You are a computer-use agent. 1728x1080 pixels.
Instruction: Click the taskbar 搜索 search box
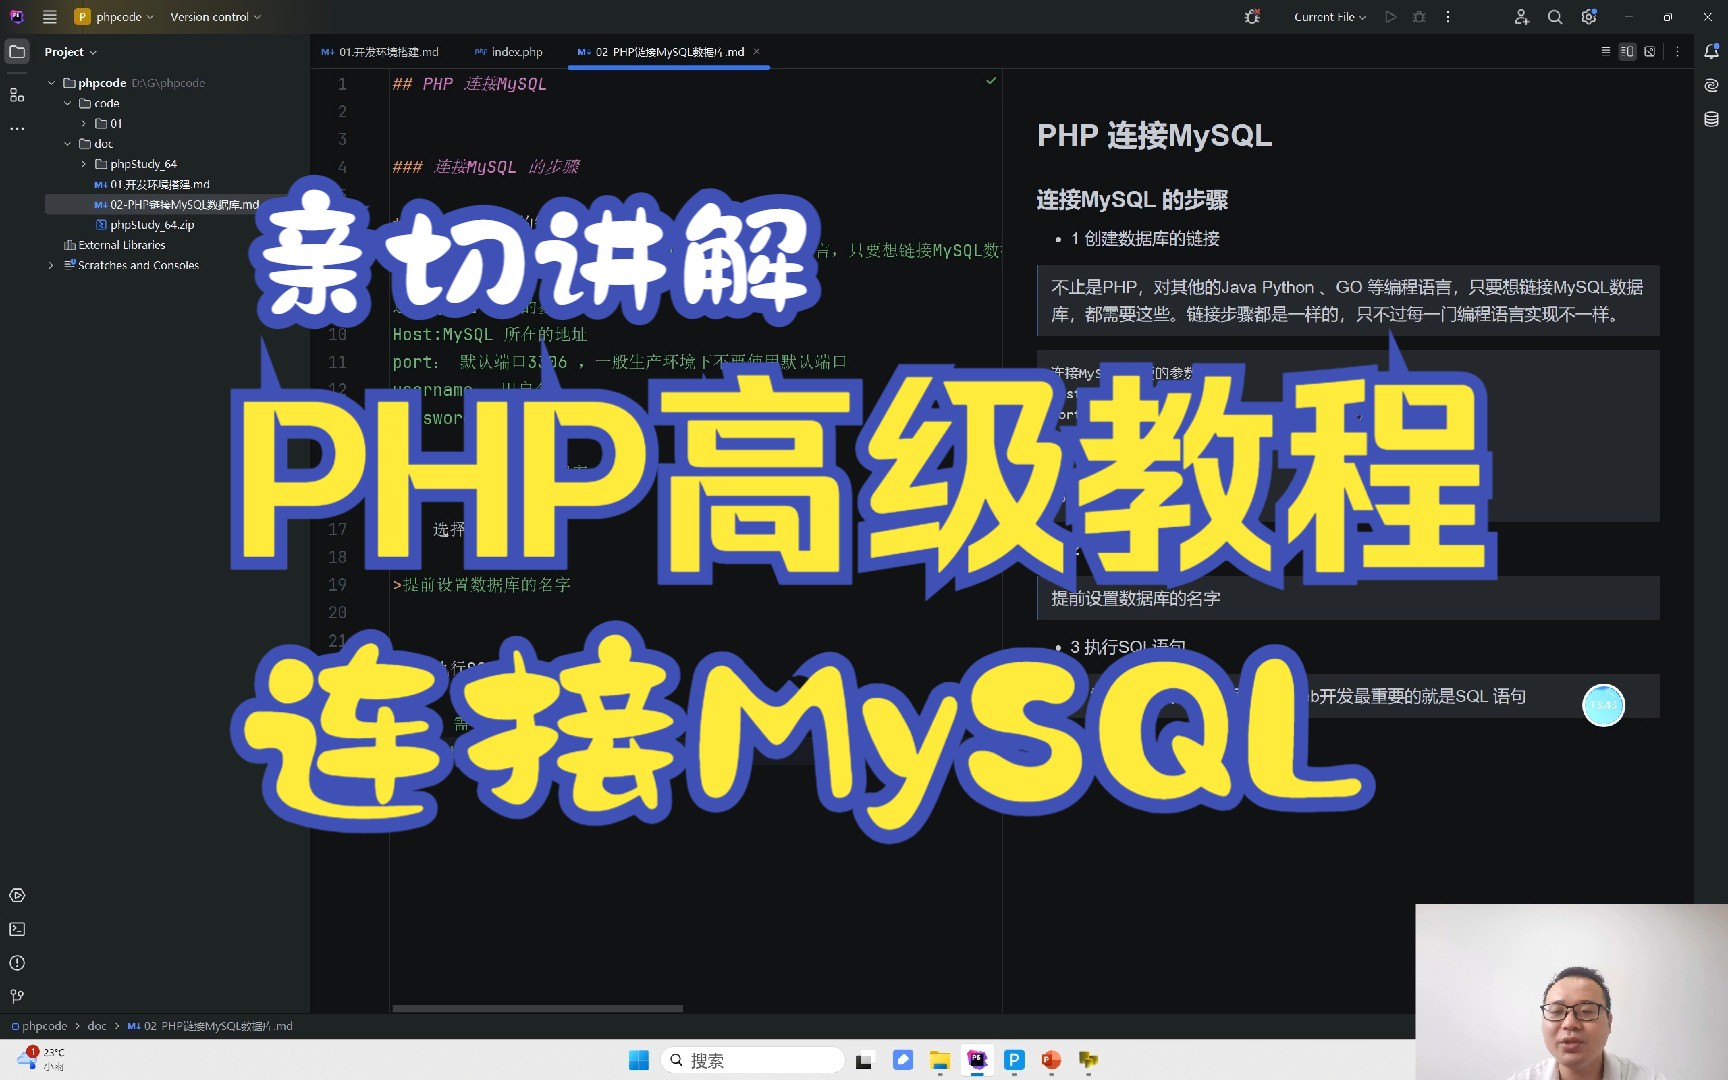pos(752,1060)
